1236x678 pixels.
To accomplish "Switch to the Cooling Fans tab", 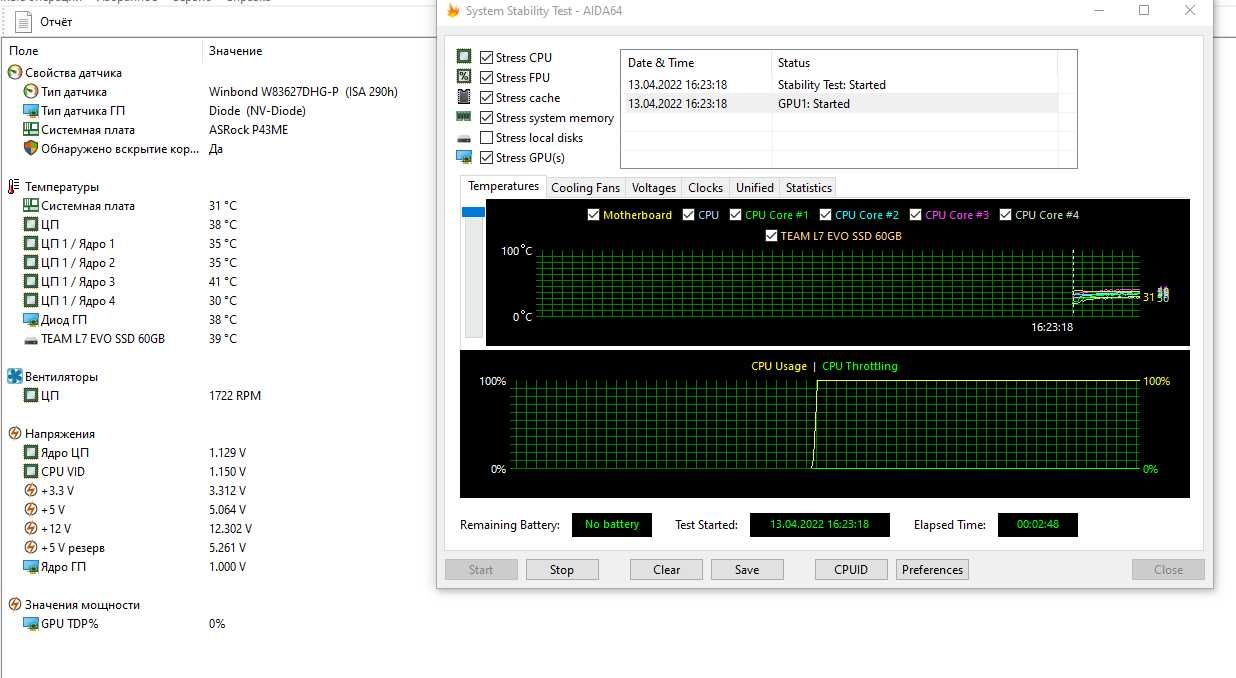I will coord(586,188).
